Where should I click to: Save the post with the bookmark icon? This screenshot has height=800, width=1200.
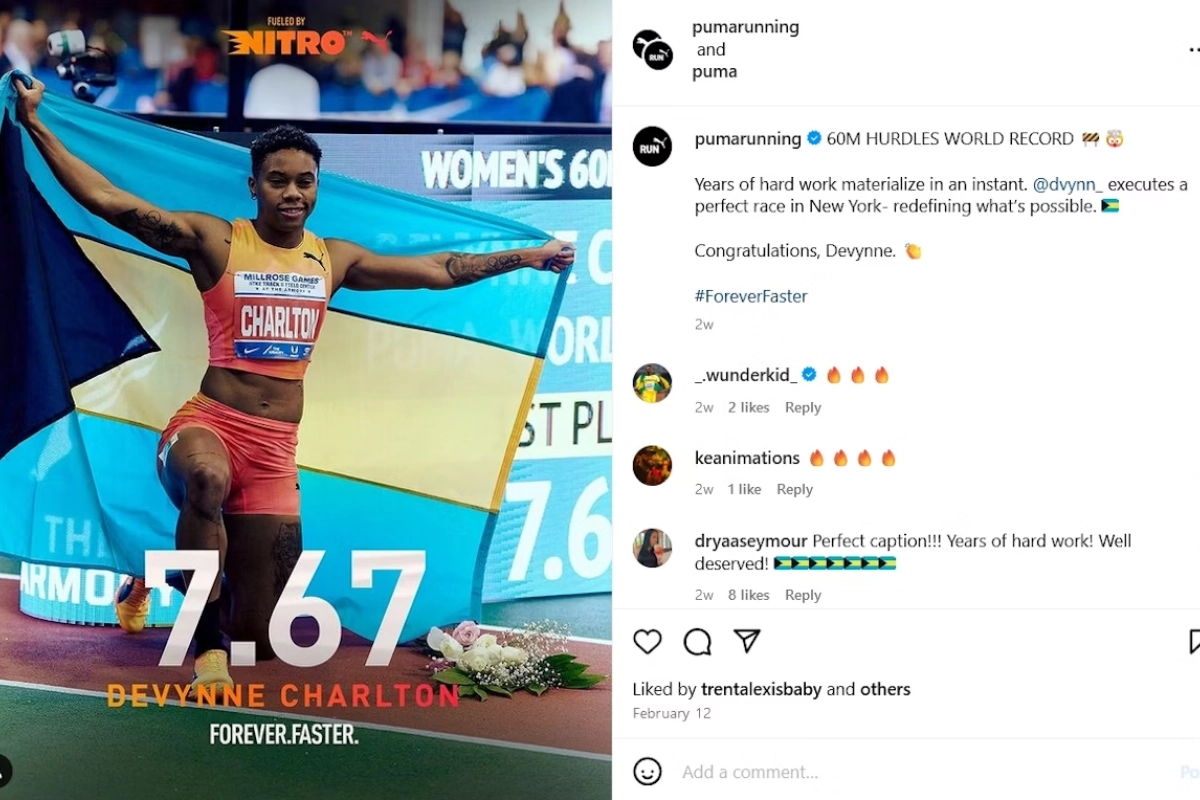pos(1194,641)
